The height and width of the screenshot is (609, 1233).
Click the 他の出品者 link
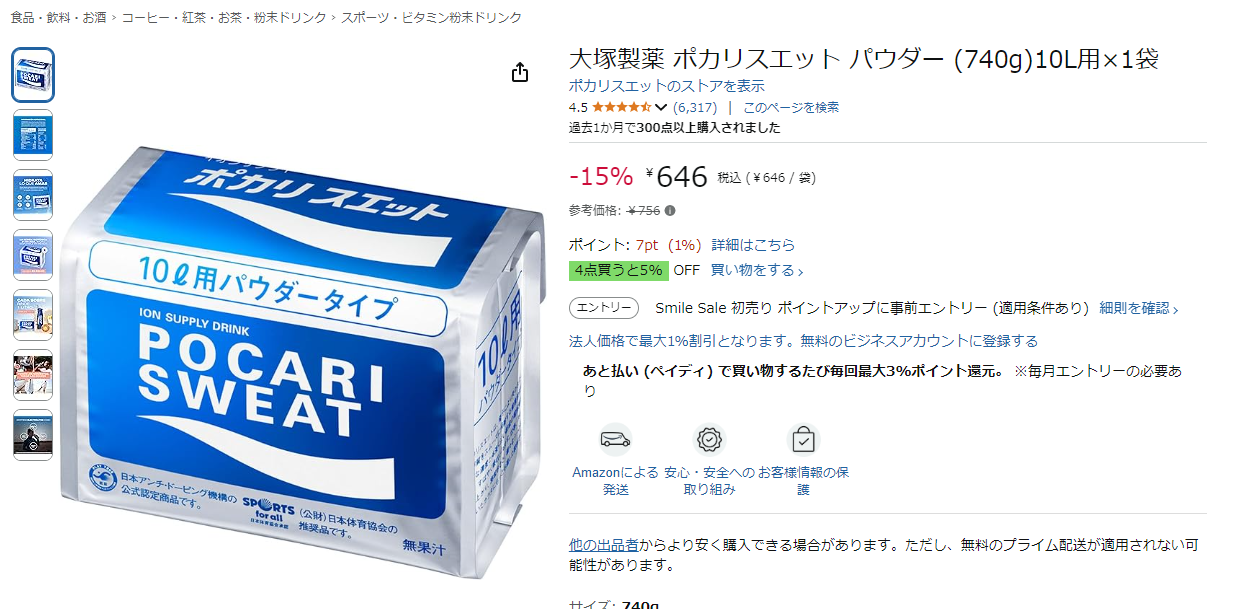click(x=604, y=545)
